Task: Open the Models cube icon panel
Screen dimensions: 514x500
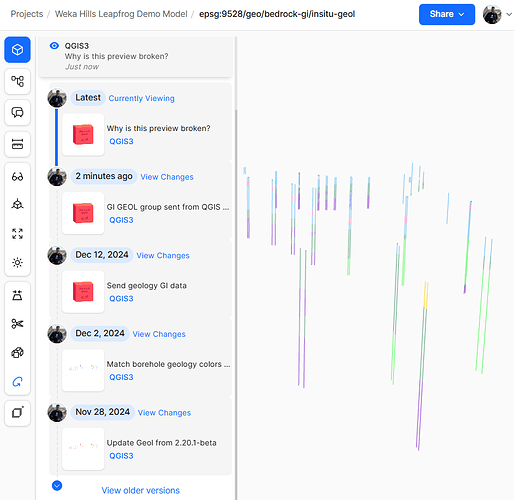Action: [x=17, y=50]
